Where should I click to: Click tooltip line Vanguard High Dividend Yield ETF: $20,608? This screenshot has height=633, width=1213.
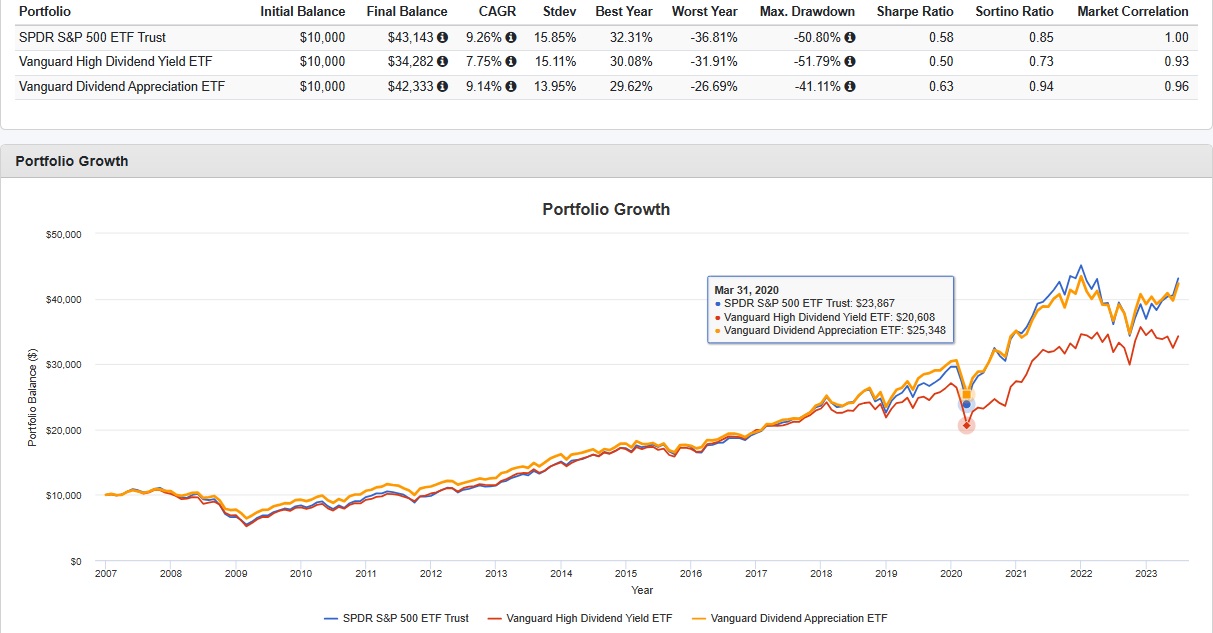click(825, 316)
